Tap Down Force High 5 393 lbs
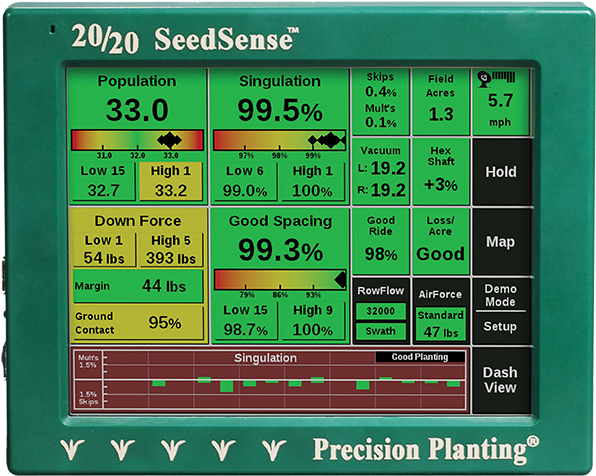596x476 pixels. pyautogui.click(x=171, y=249)
